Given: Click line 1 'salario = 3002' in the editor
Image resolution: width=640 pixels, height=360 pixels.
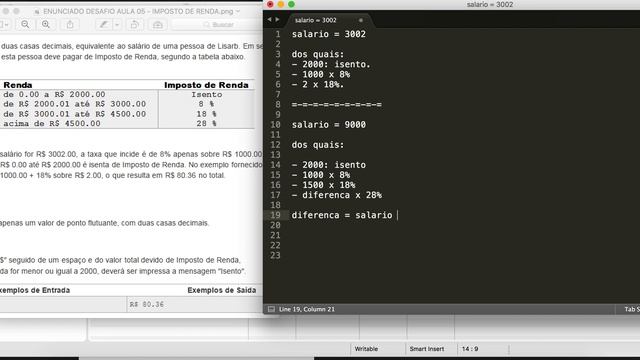Looking at the screenshot, I should pyautogui.click(x=329, y=34).
